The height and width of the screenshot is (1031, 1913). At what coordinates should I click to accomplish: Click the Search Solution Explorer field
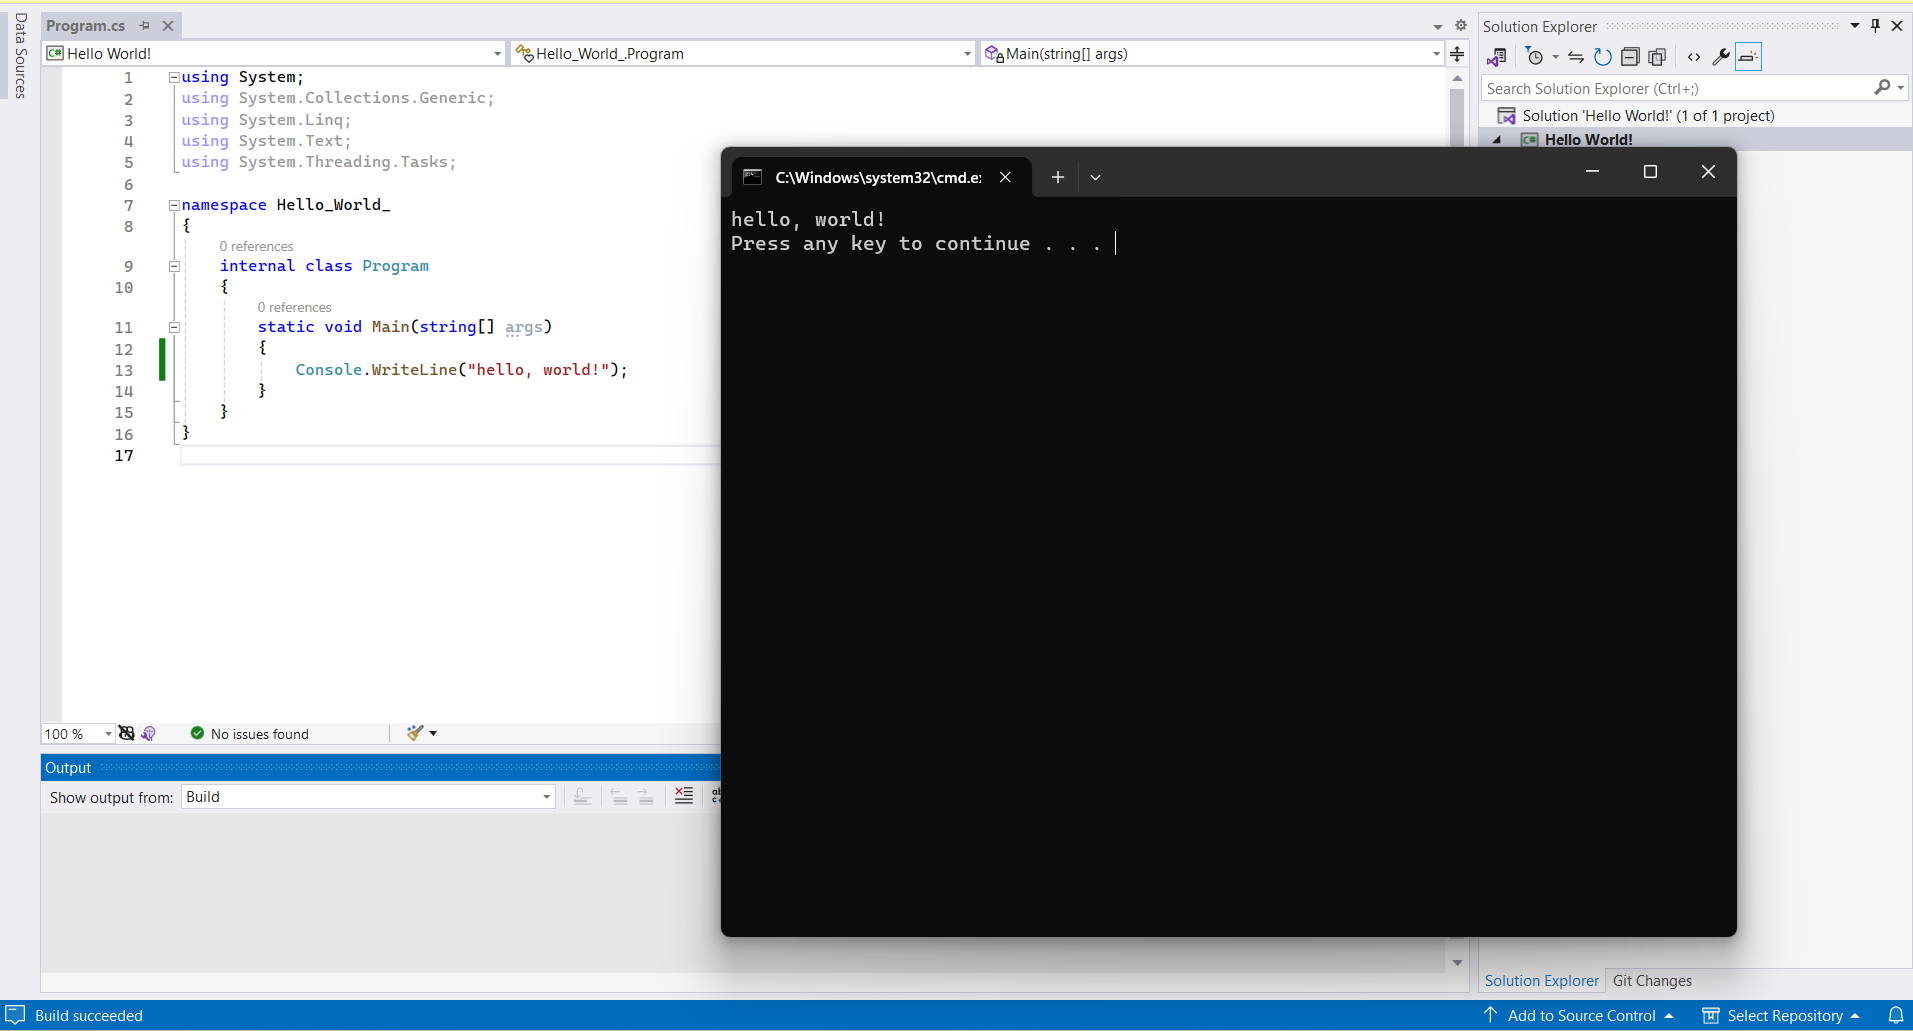tap(1676, 89)
